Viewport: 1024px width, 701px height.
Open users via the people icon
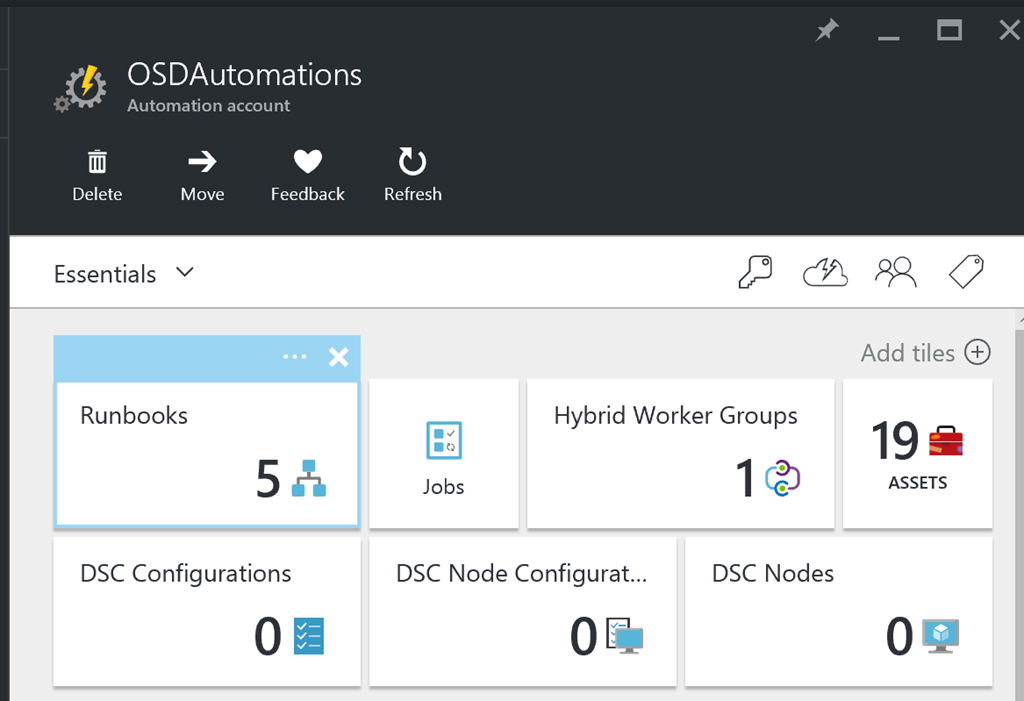[x=896, y=272]
